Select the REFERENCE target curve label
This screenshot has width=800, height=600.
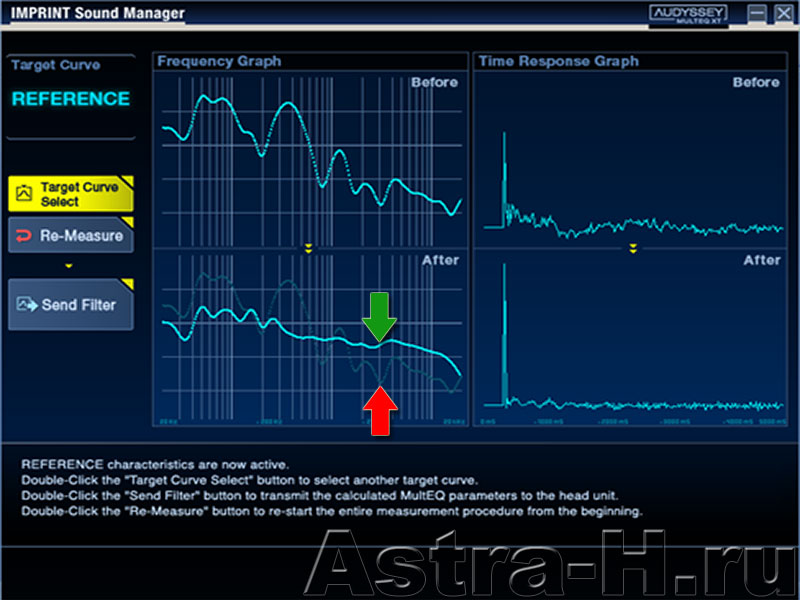(71, 98)
